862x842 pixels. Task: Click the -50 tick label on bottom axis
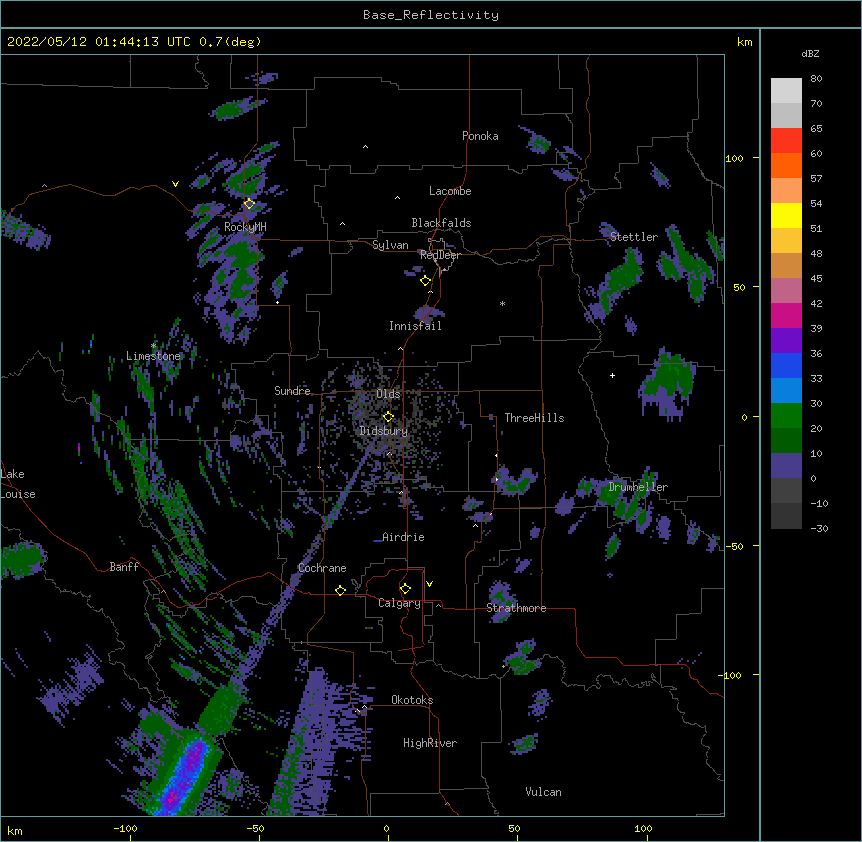click(x=255, y=828)
